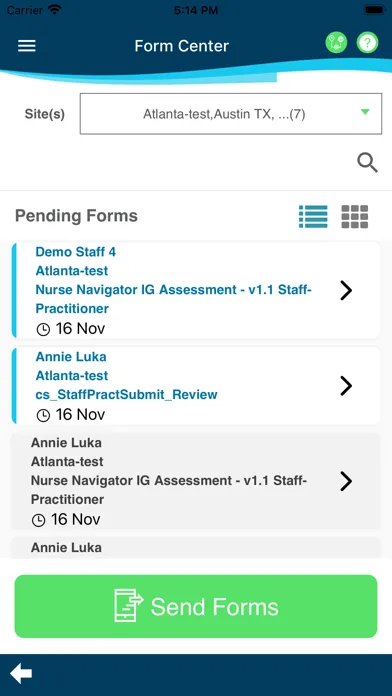The width and height of the screenshot is (392, 696).
Task: Tap the partially visible Annie Luka card
Action: click(196, 548)
